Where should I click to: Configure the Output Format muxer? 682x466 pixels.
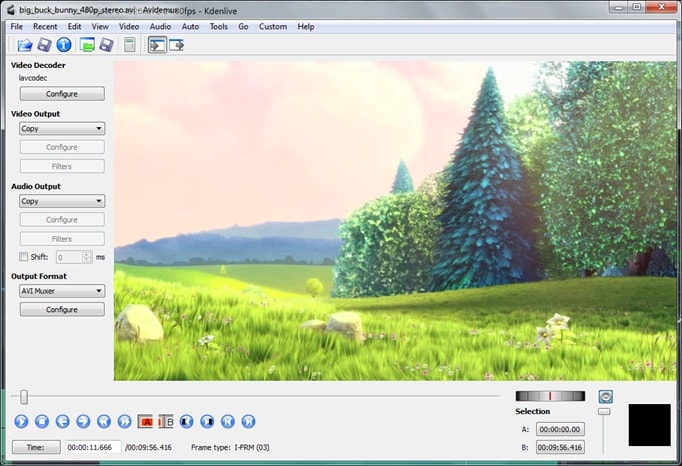(62, 309)
